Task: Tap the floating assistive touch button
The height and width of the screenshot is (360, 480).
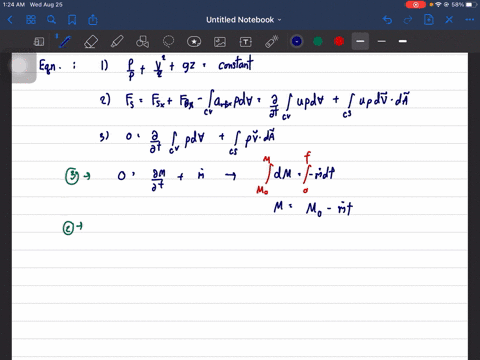Action: 20,67
